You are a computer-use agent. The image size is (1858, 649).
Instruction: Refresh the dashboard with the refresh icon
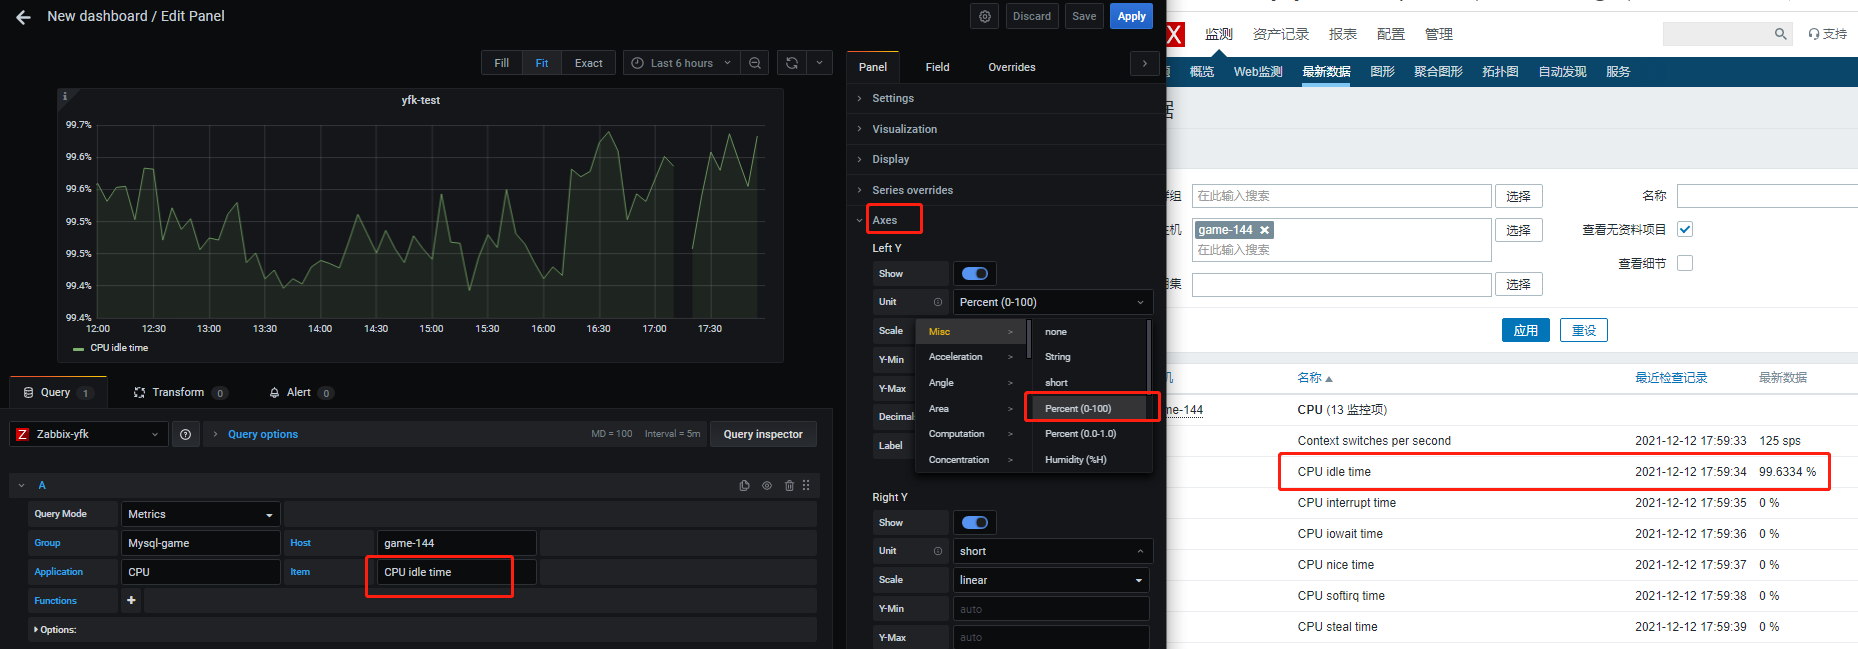tap(792, 63)
